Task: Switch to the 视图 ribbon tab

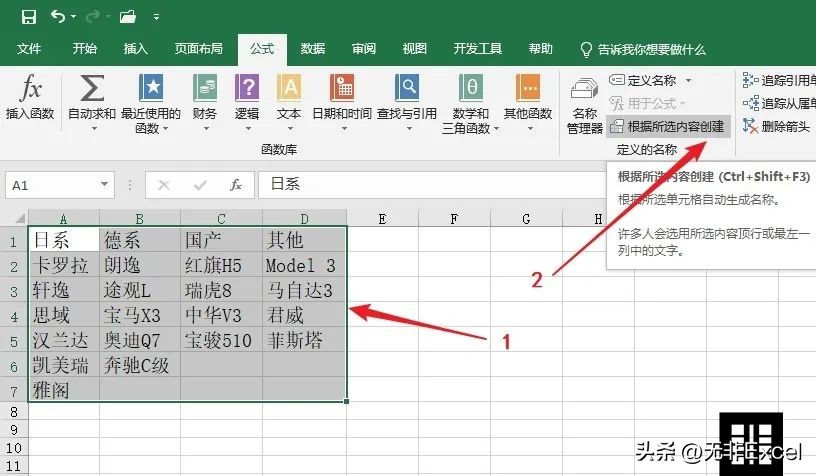Action: pos(415,49)
